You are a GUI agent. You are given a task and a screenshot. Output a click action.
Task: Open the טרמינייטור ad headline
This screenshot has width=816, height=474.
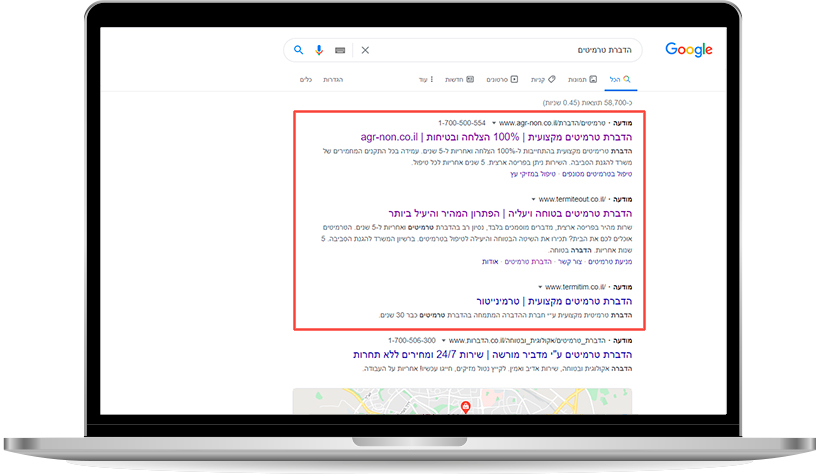554,301
